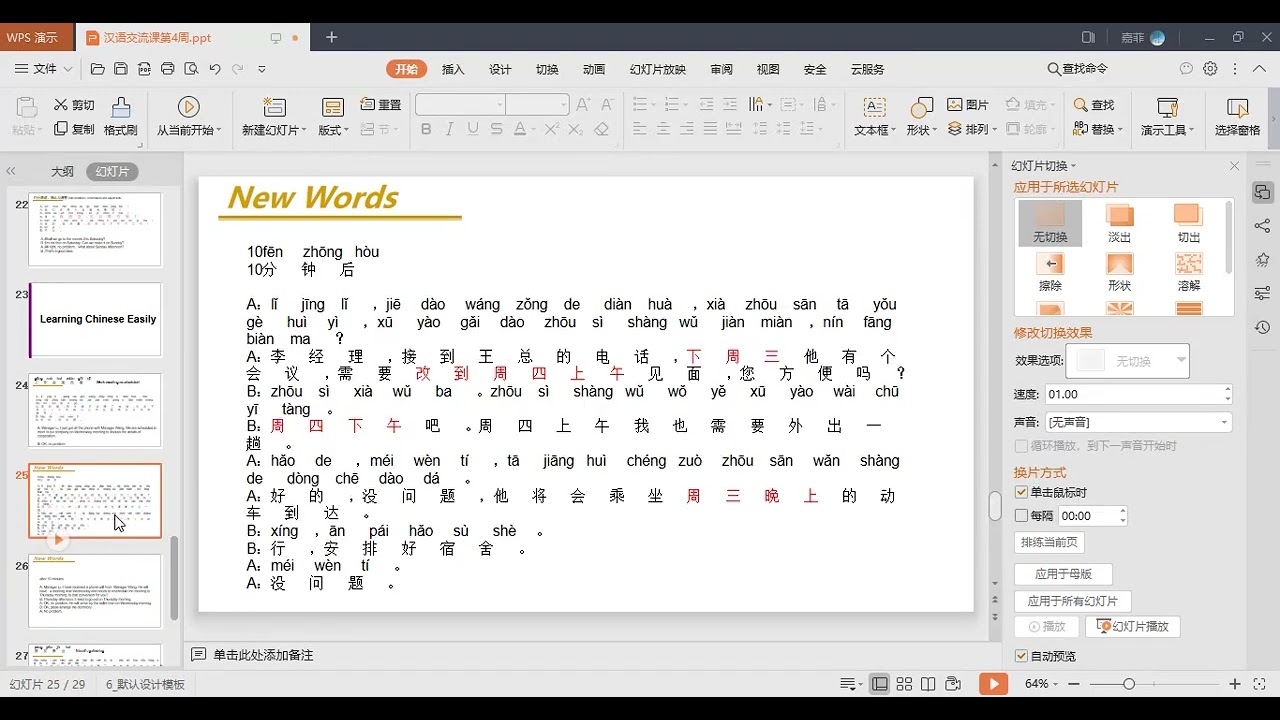The width and height of the screenshot is (1280, 720).
Task: Open the quick access toolbar customize arrow
Action: coord(262,69)
